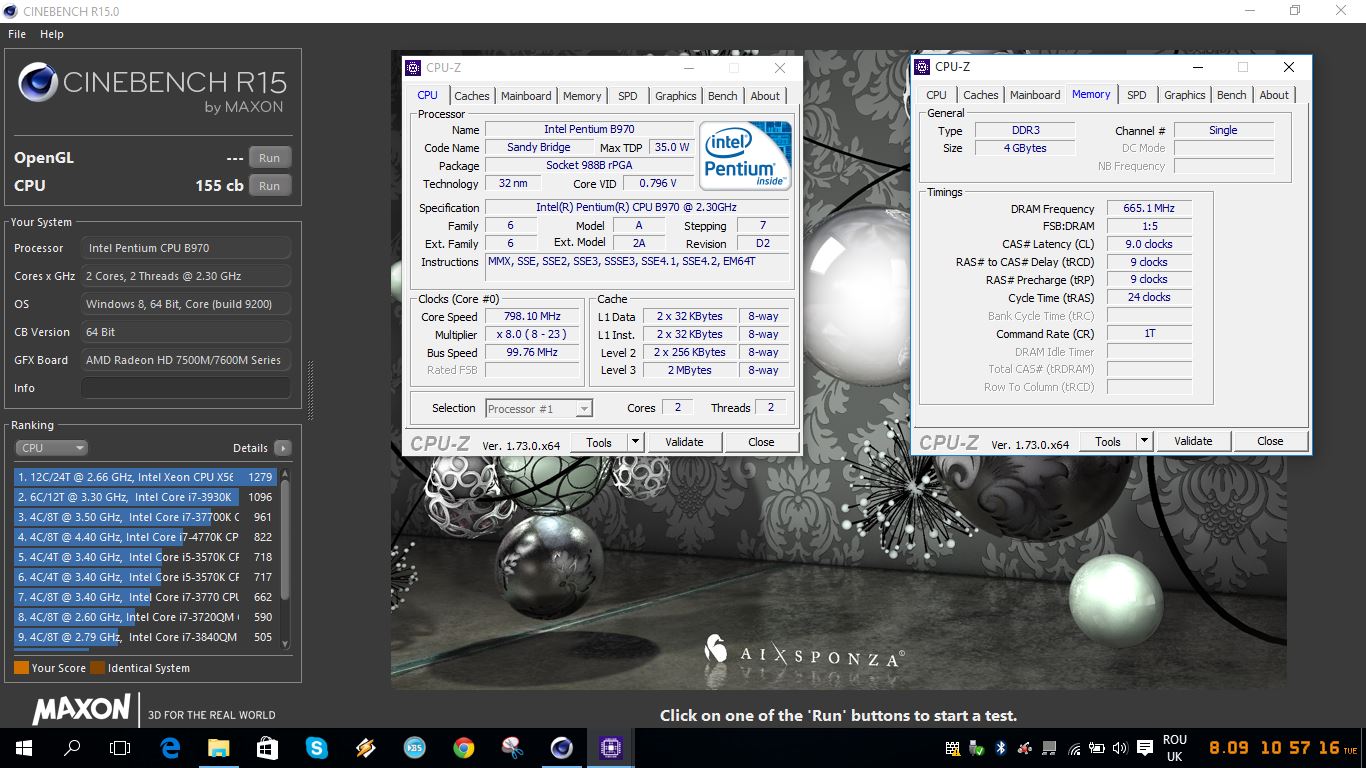Click Tools button in left CPU-Z window
Viewport: 1366px width, 768px height.
[x=599, y=442]
